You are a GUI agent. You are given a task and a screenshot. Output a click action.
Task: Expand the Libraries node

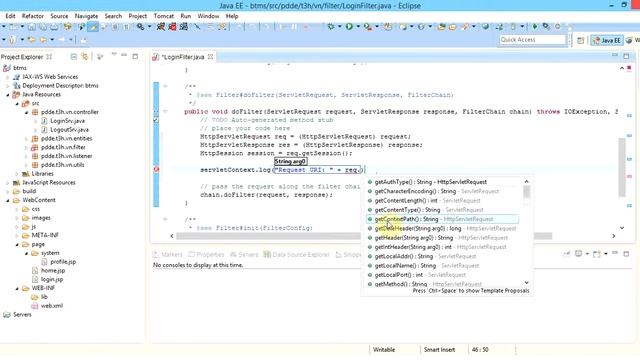(x=17, y=174)
